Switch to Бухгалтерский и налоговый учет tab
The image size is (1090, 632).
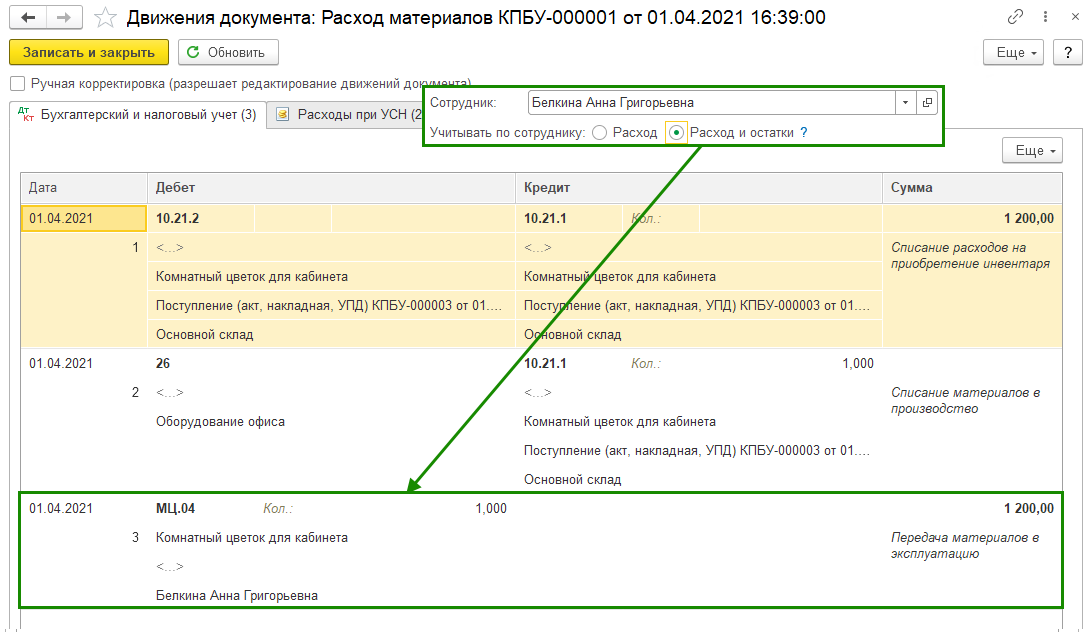(138, 115)
